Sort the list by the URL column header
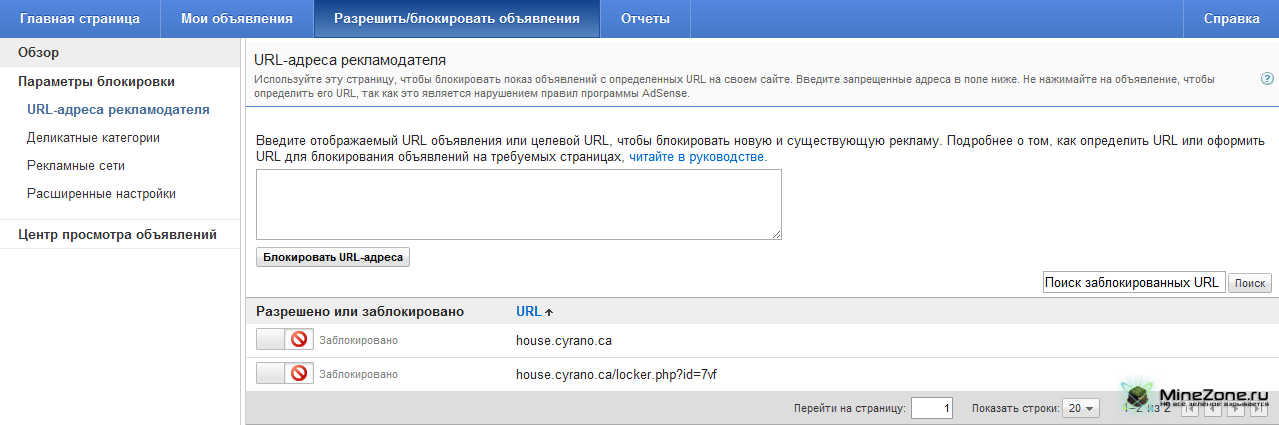This screenshot has width=1279, height=425. (528, 311)
